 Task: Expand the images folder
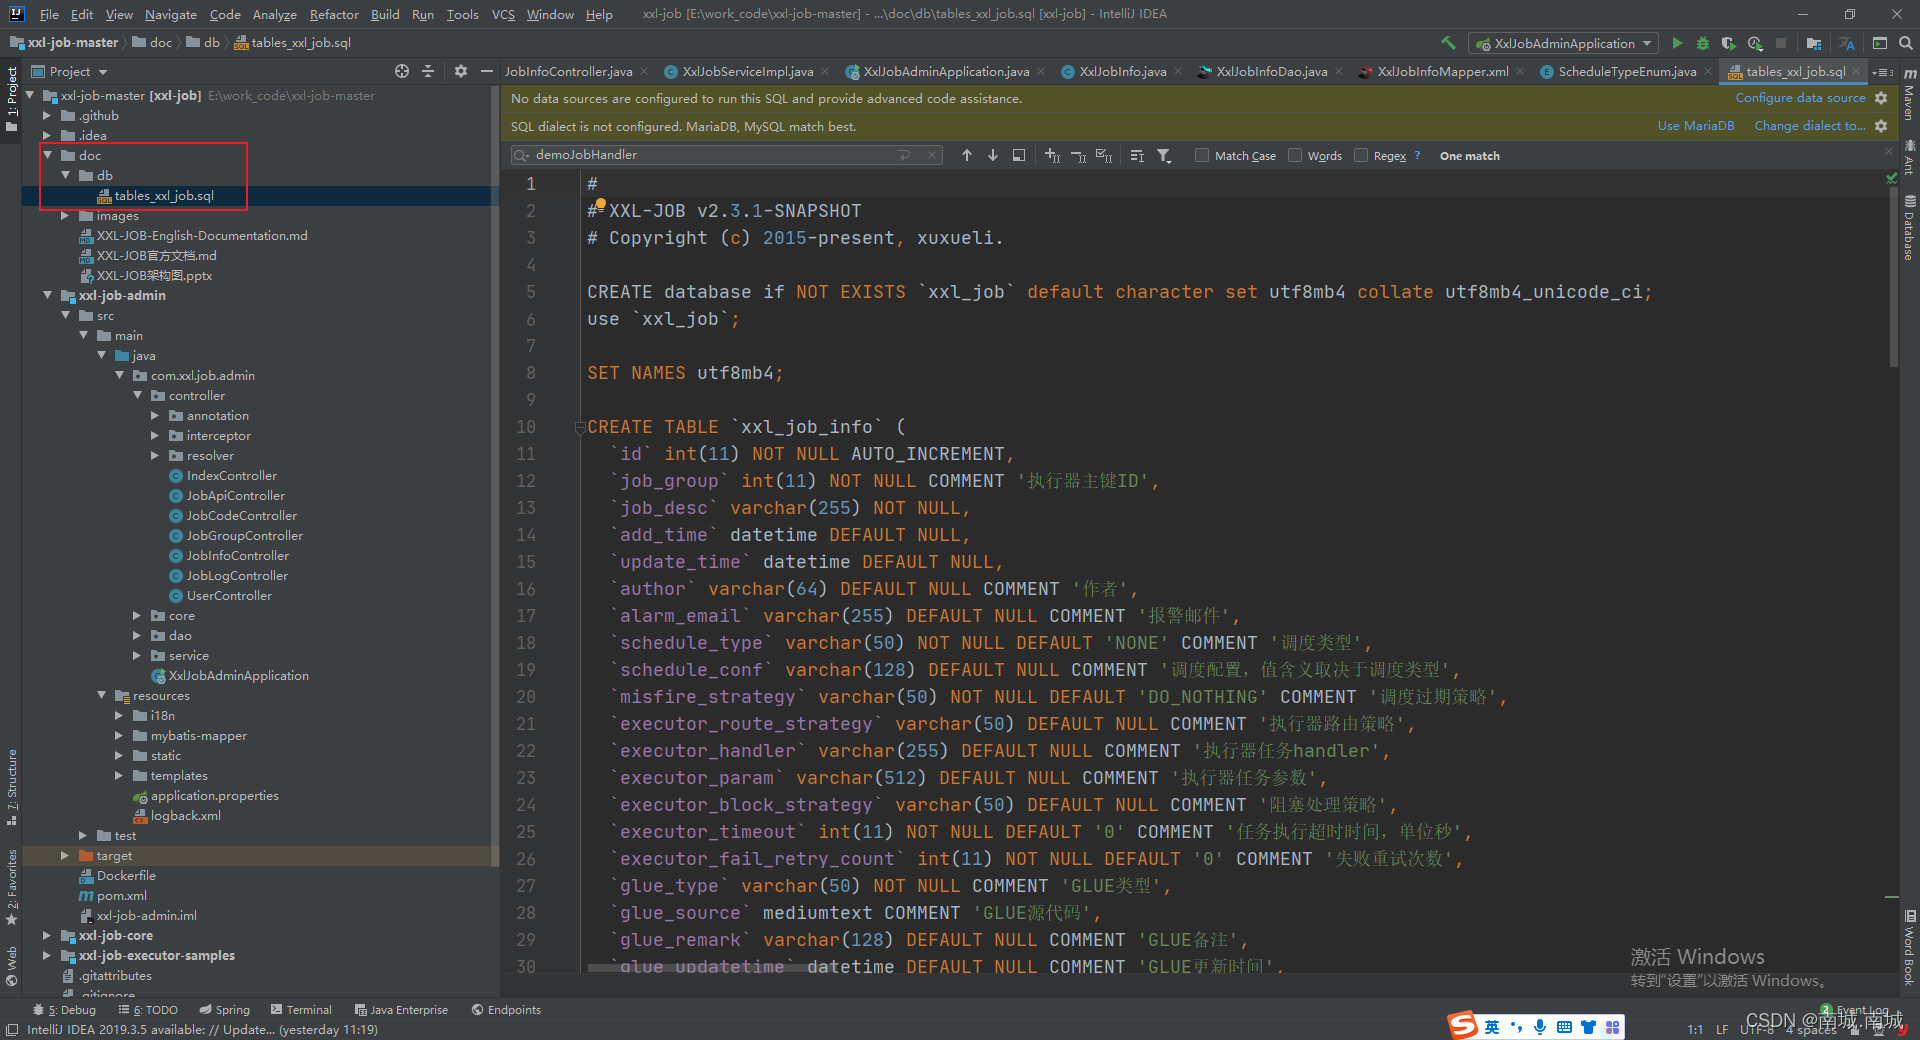coord(65,215)
